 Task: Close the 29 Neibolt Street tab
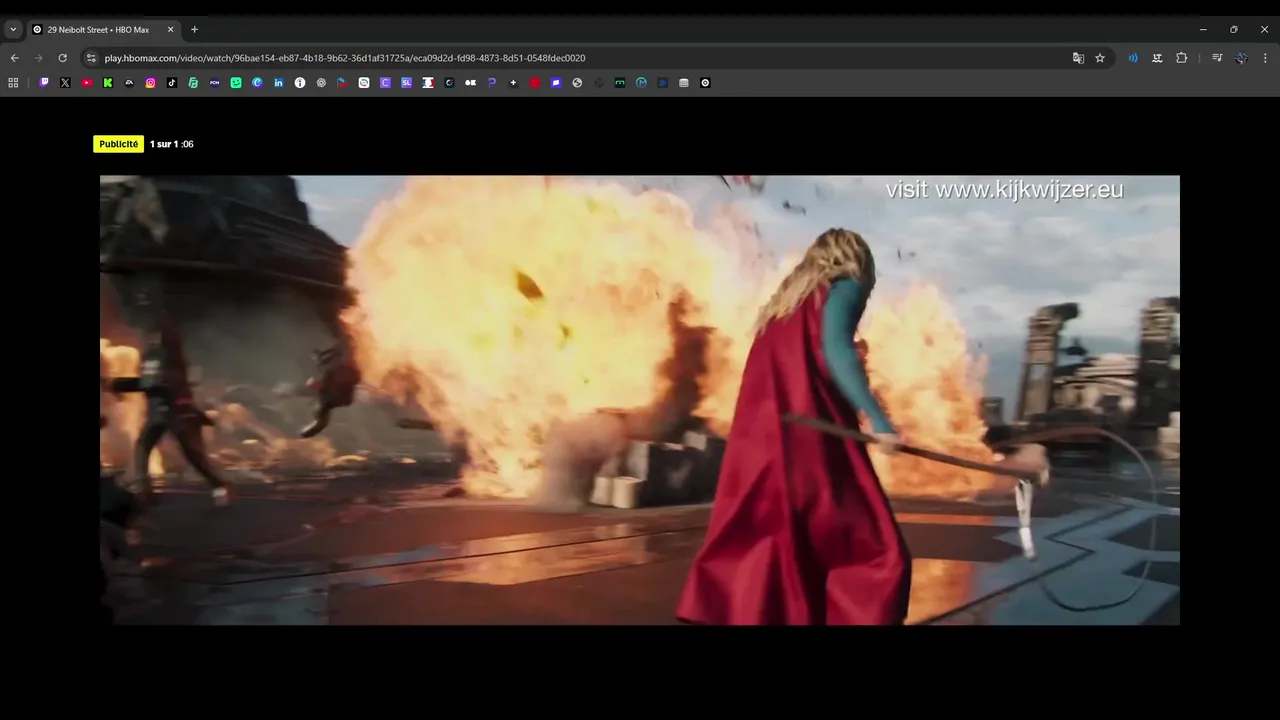[x=170, y=30]
